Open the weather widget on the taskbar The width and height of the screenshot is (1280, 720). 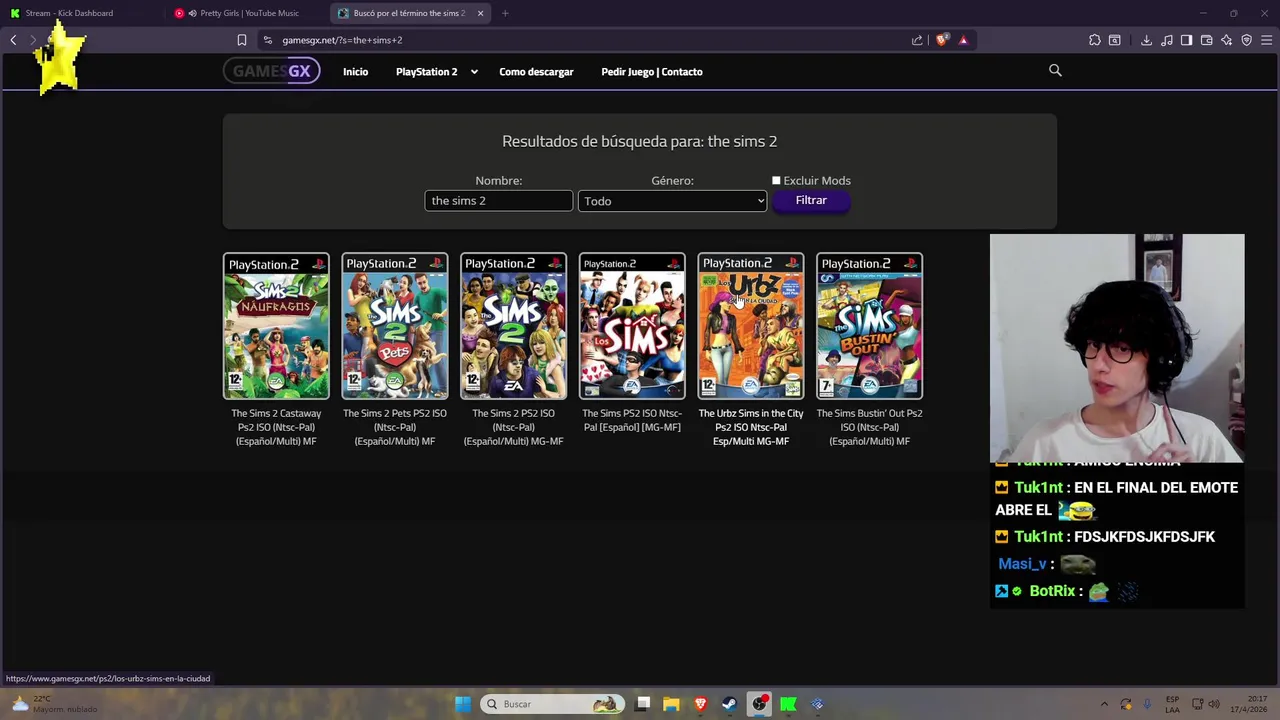coord(55,704)
